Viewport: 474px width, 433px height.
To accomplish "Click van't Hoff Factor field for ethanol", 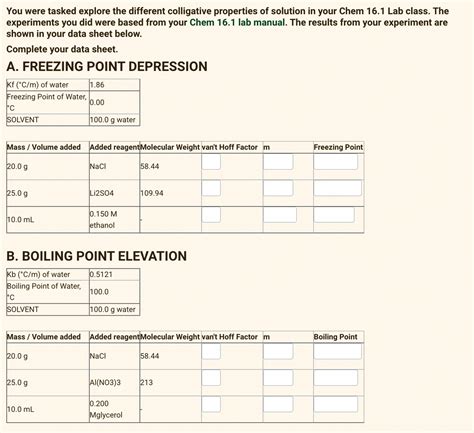I will [x=211, y=215].
